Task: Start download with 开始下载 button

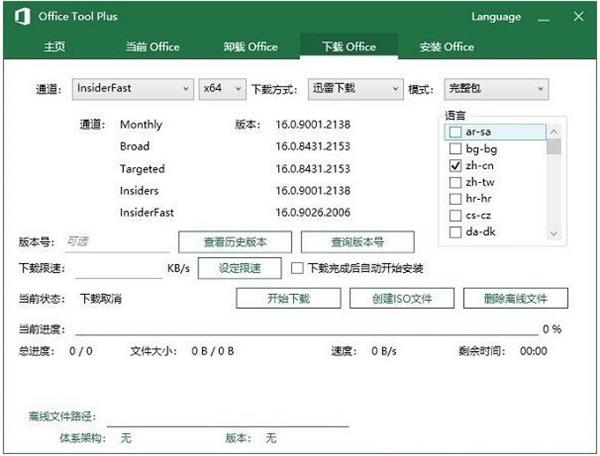Action: click(x=288, y=298)
